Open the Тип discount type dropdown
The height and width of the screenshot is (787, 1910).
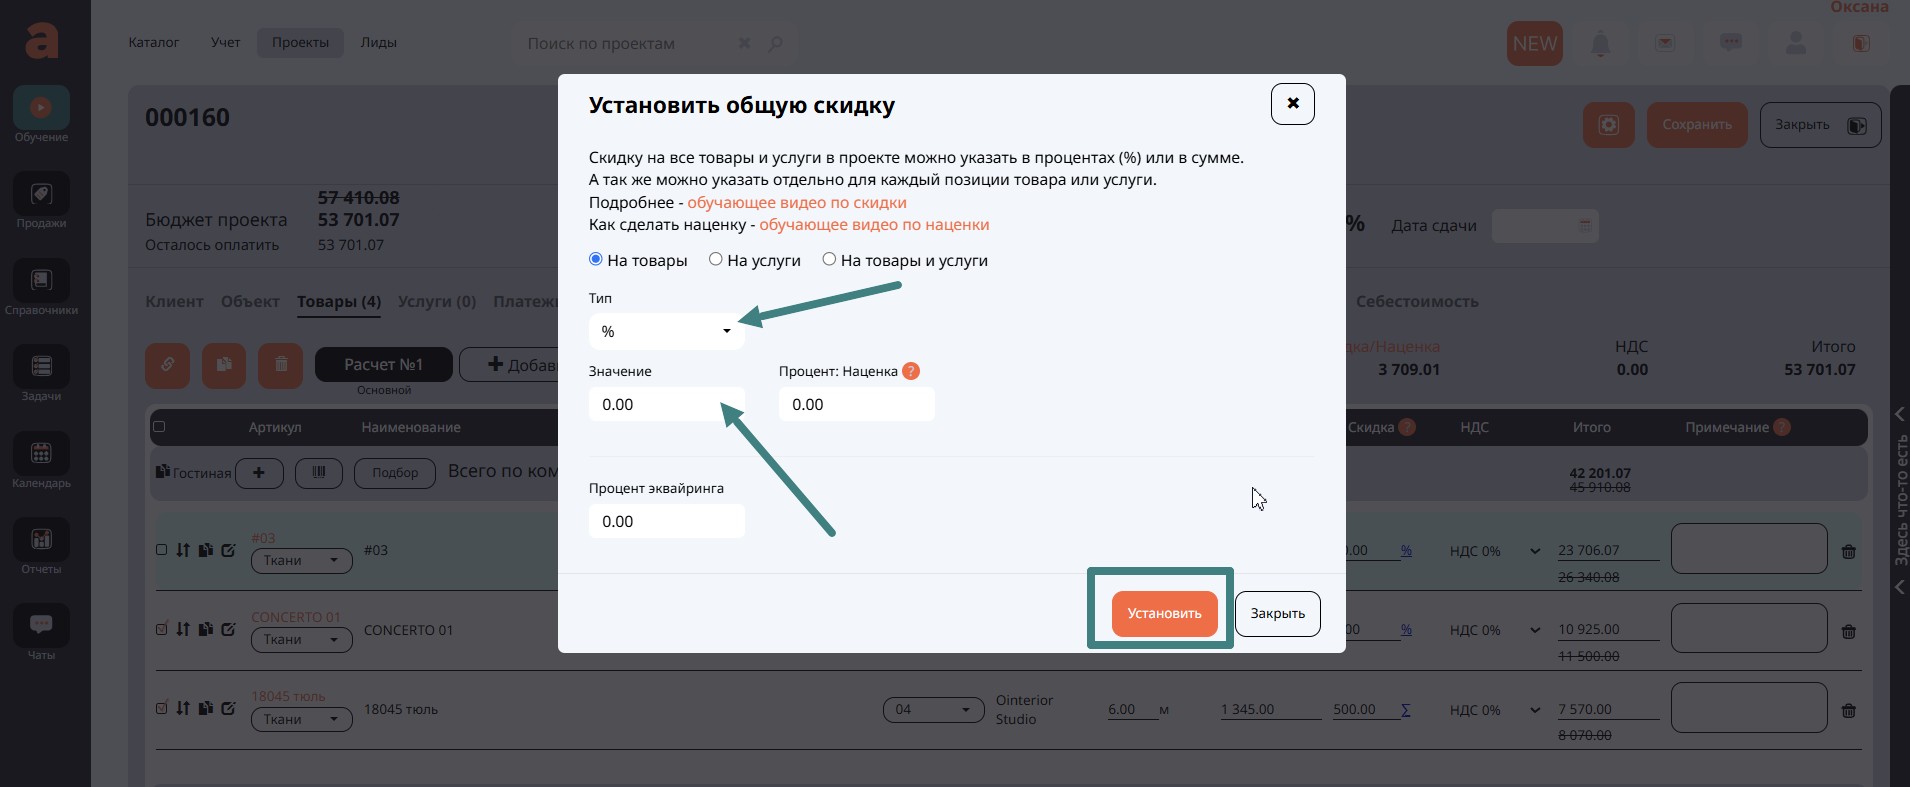(666, 332)
